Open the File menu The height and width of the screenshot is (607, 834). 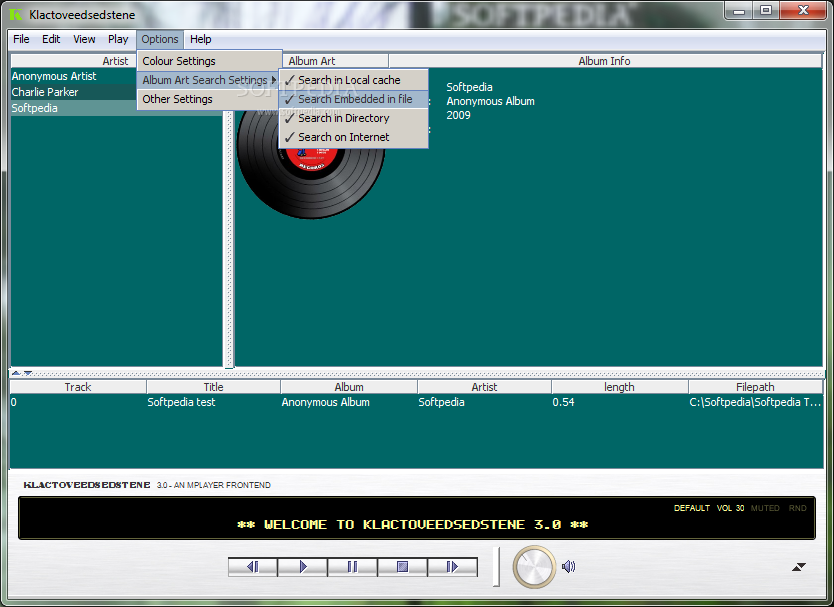(21, 39)
